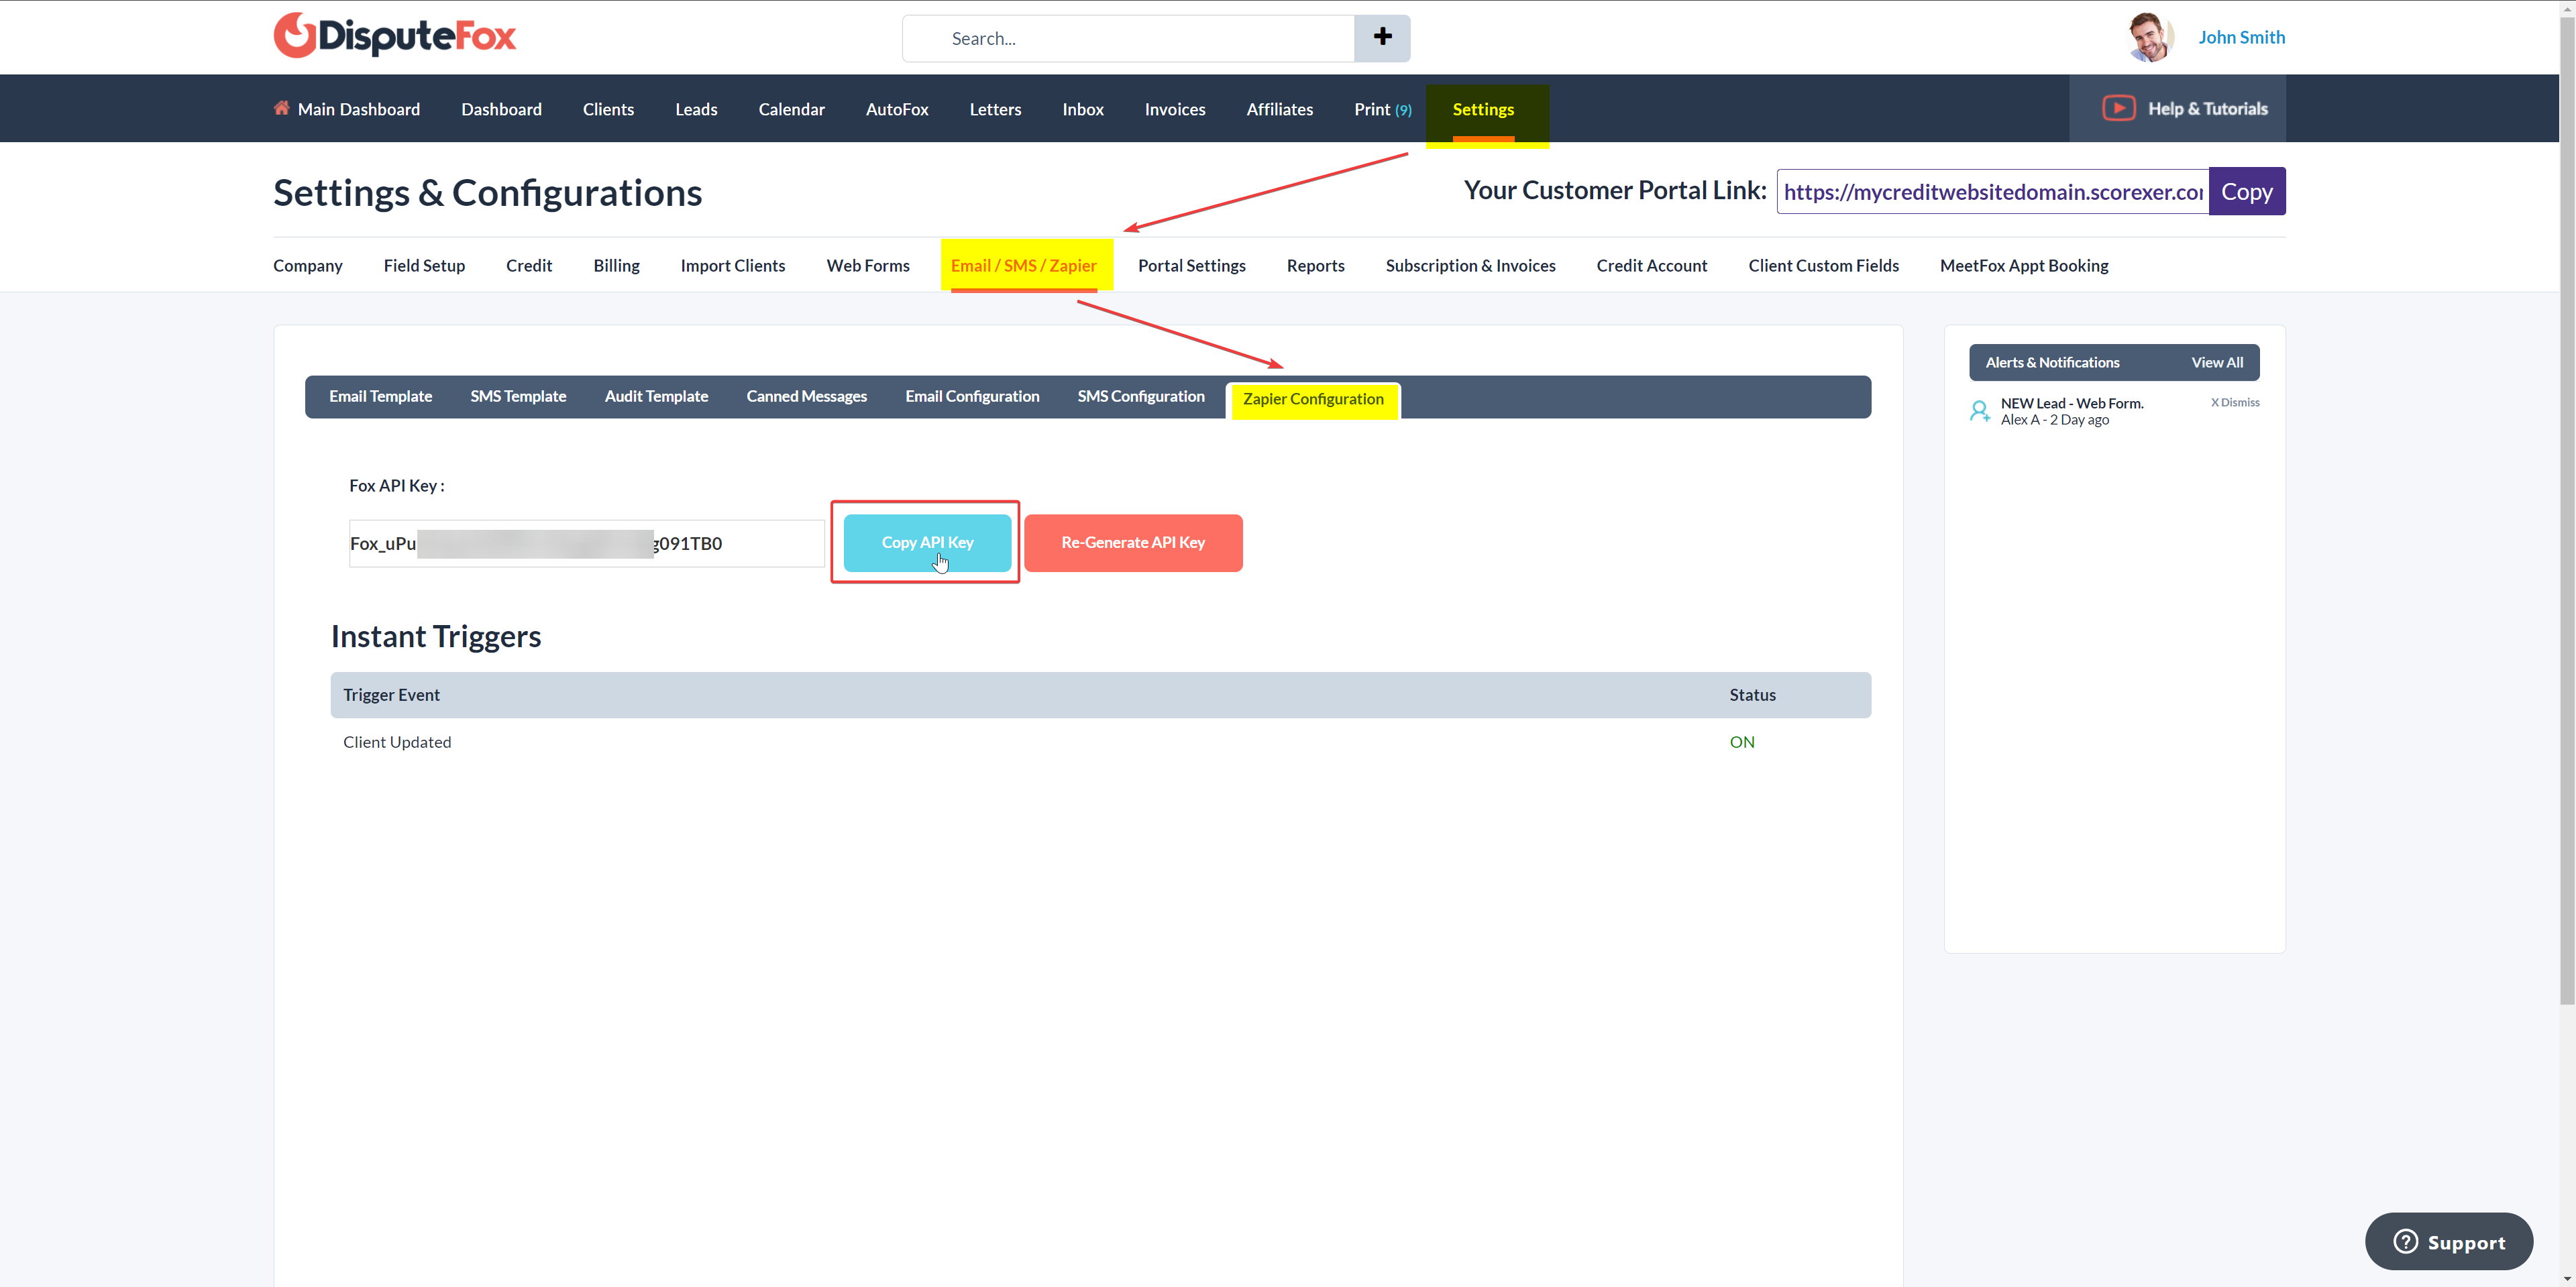Open the Reports settings section

[1315, 265]
